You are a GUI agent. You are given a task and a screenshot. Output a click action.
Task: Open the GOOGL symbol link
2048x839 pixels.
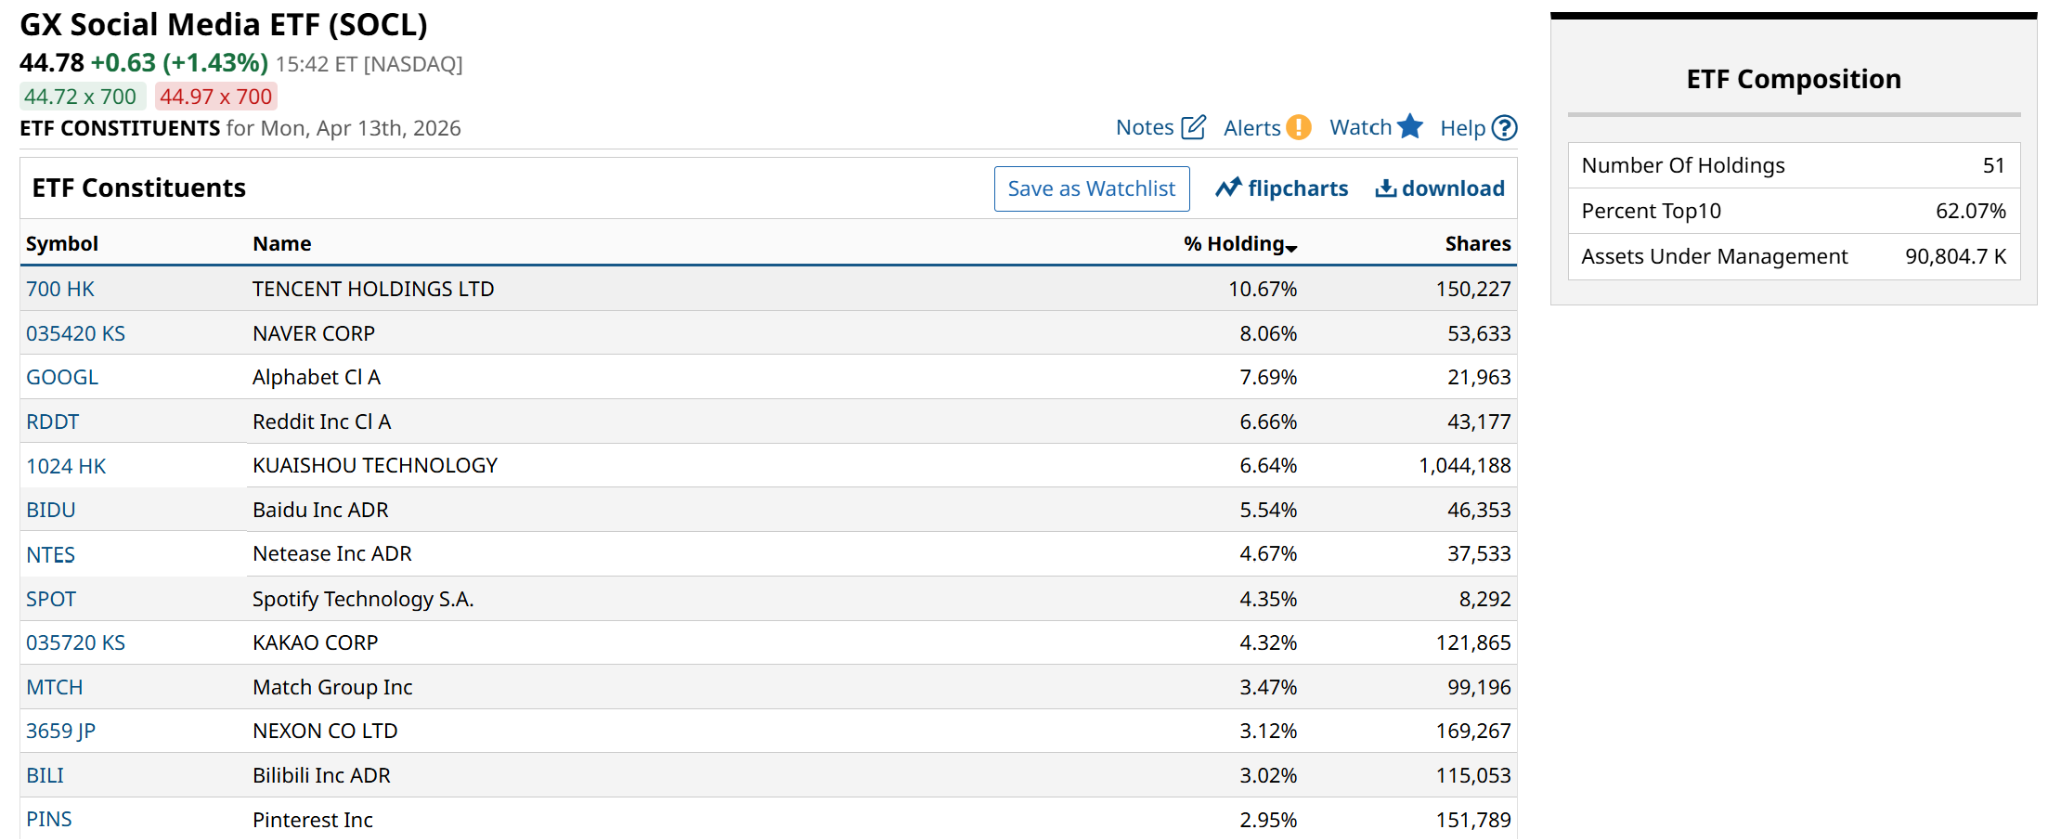(62, 377)
